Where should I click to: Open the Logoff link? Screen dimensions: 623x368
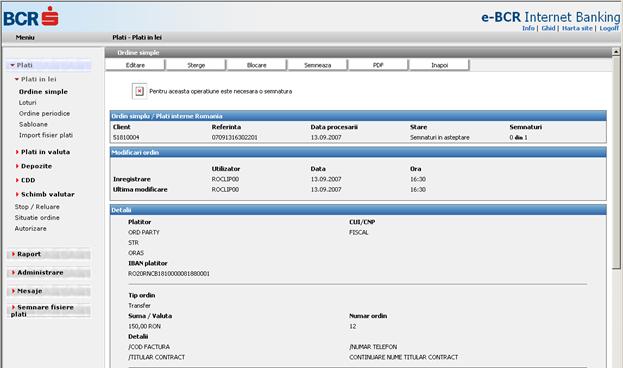(609, 28)
